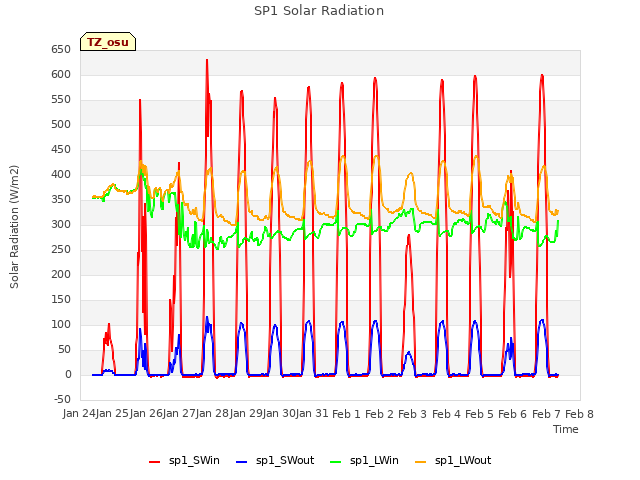Click the blue sp1_SWout legend marker
This screenshot has width=640, height=480.
pos(242,462)
